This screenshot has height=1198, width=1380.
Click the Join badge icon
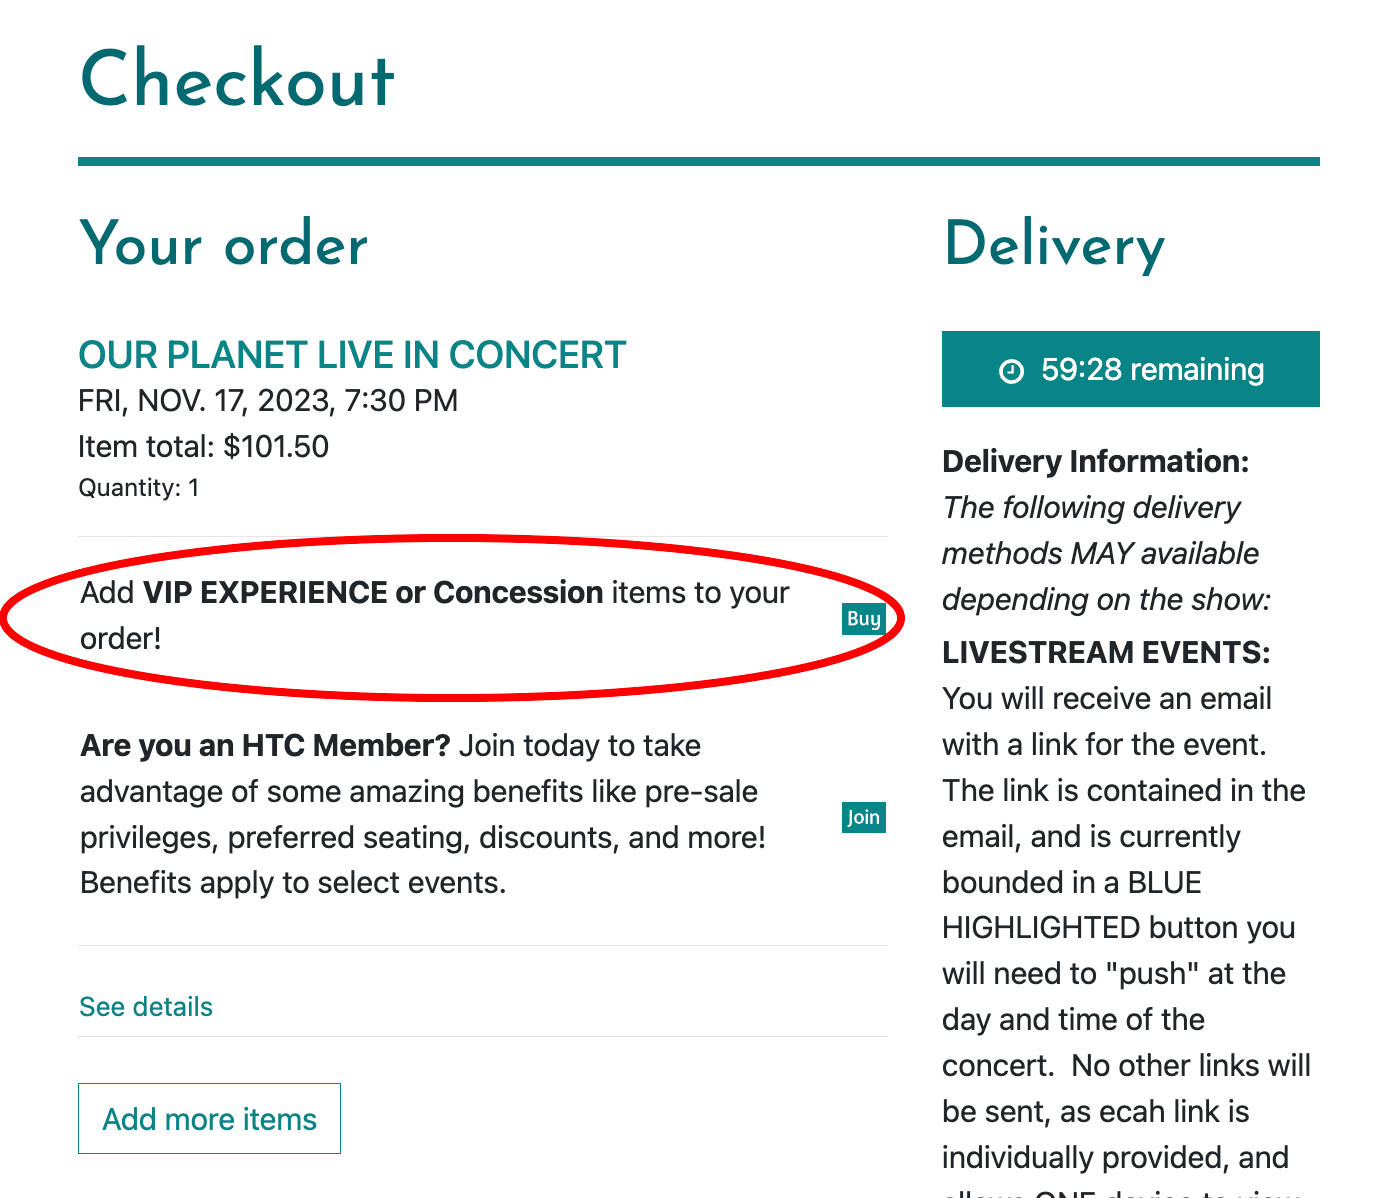[x=863, y=817]
